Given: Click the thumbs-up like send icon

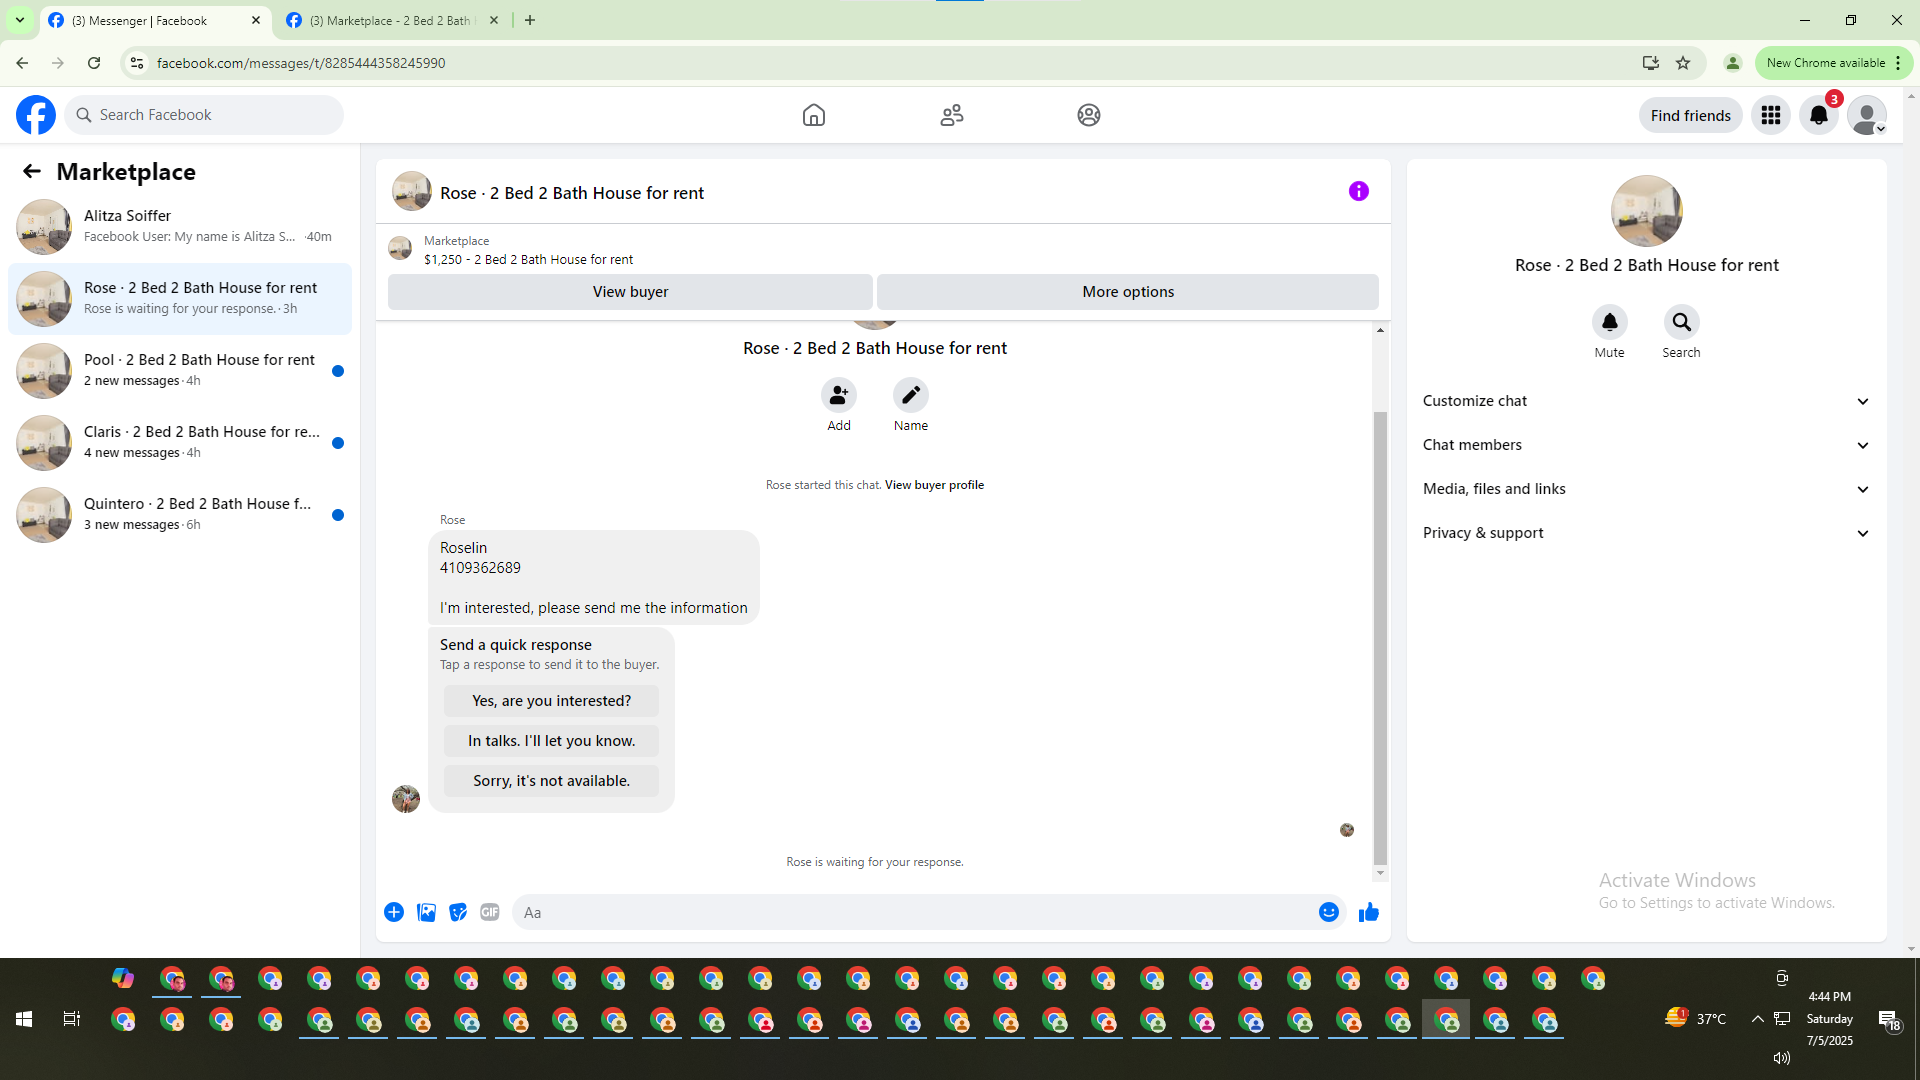Looking at the screenshot, I should point(1369,912).
